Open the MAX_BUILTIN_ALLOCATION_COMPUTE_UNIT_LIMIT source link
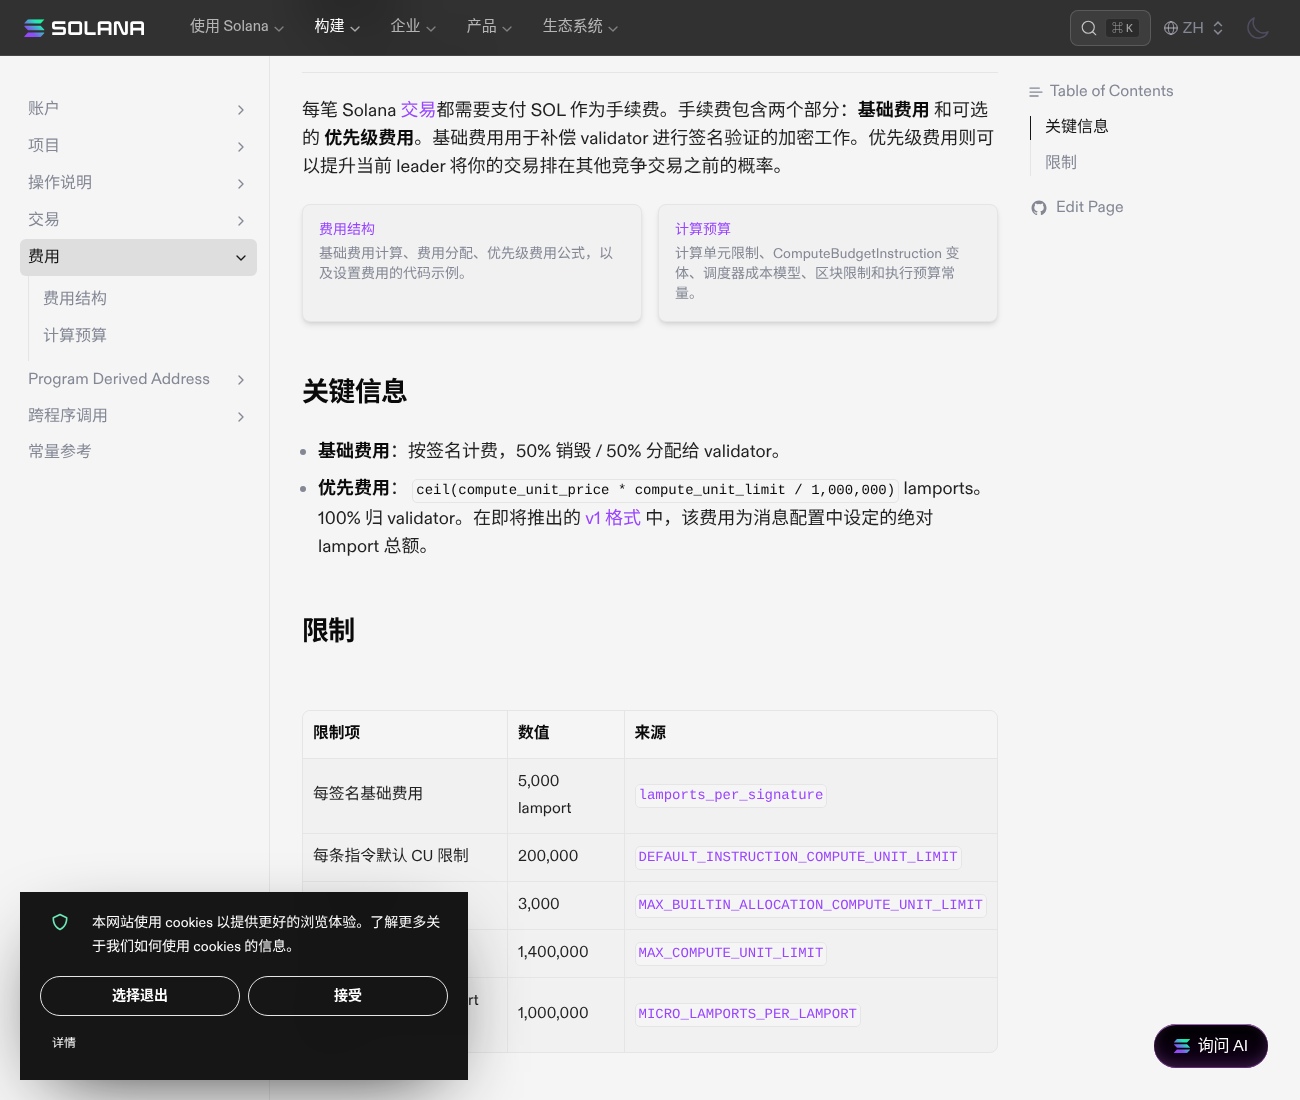This screenshot has height=1100, width=1300. (811, 905)
